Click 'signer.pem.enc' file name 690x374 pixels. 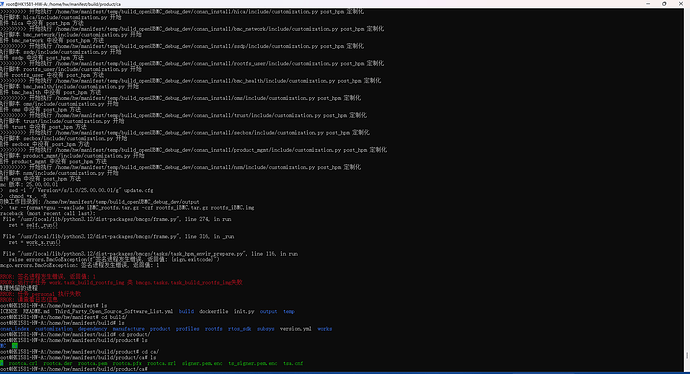202,363
